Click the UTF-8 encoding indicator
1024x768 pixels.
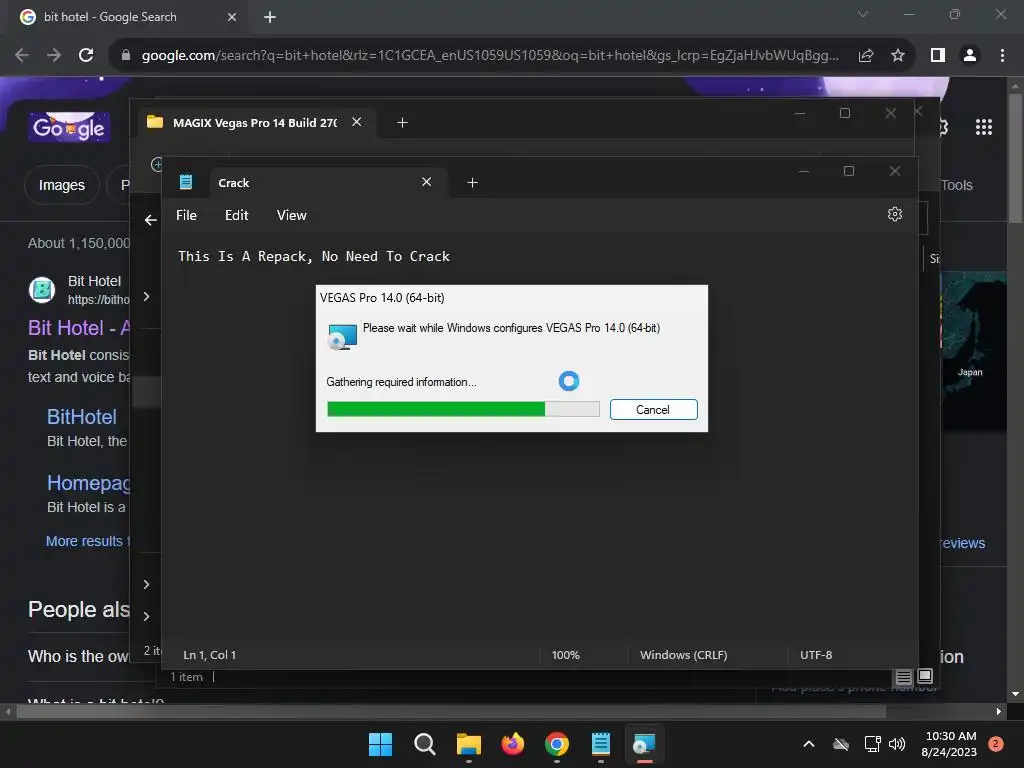[x=816, y=654]
